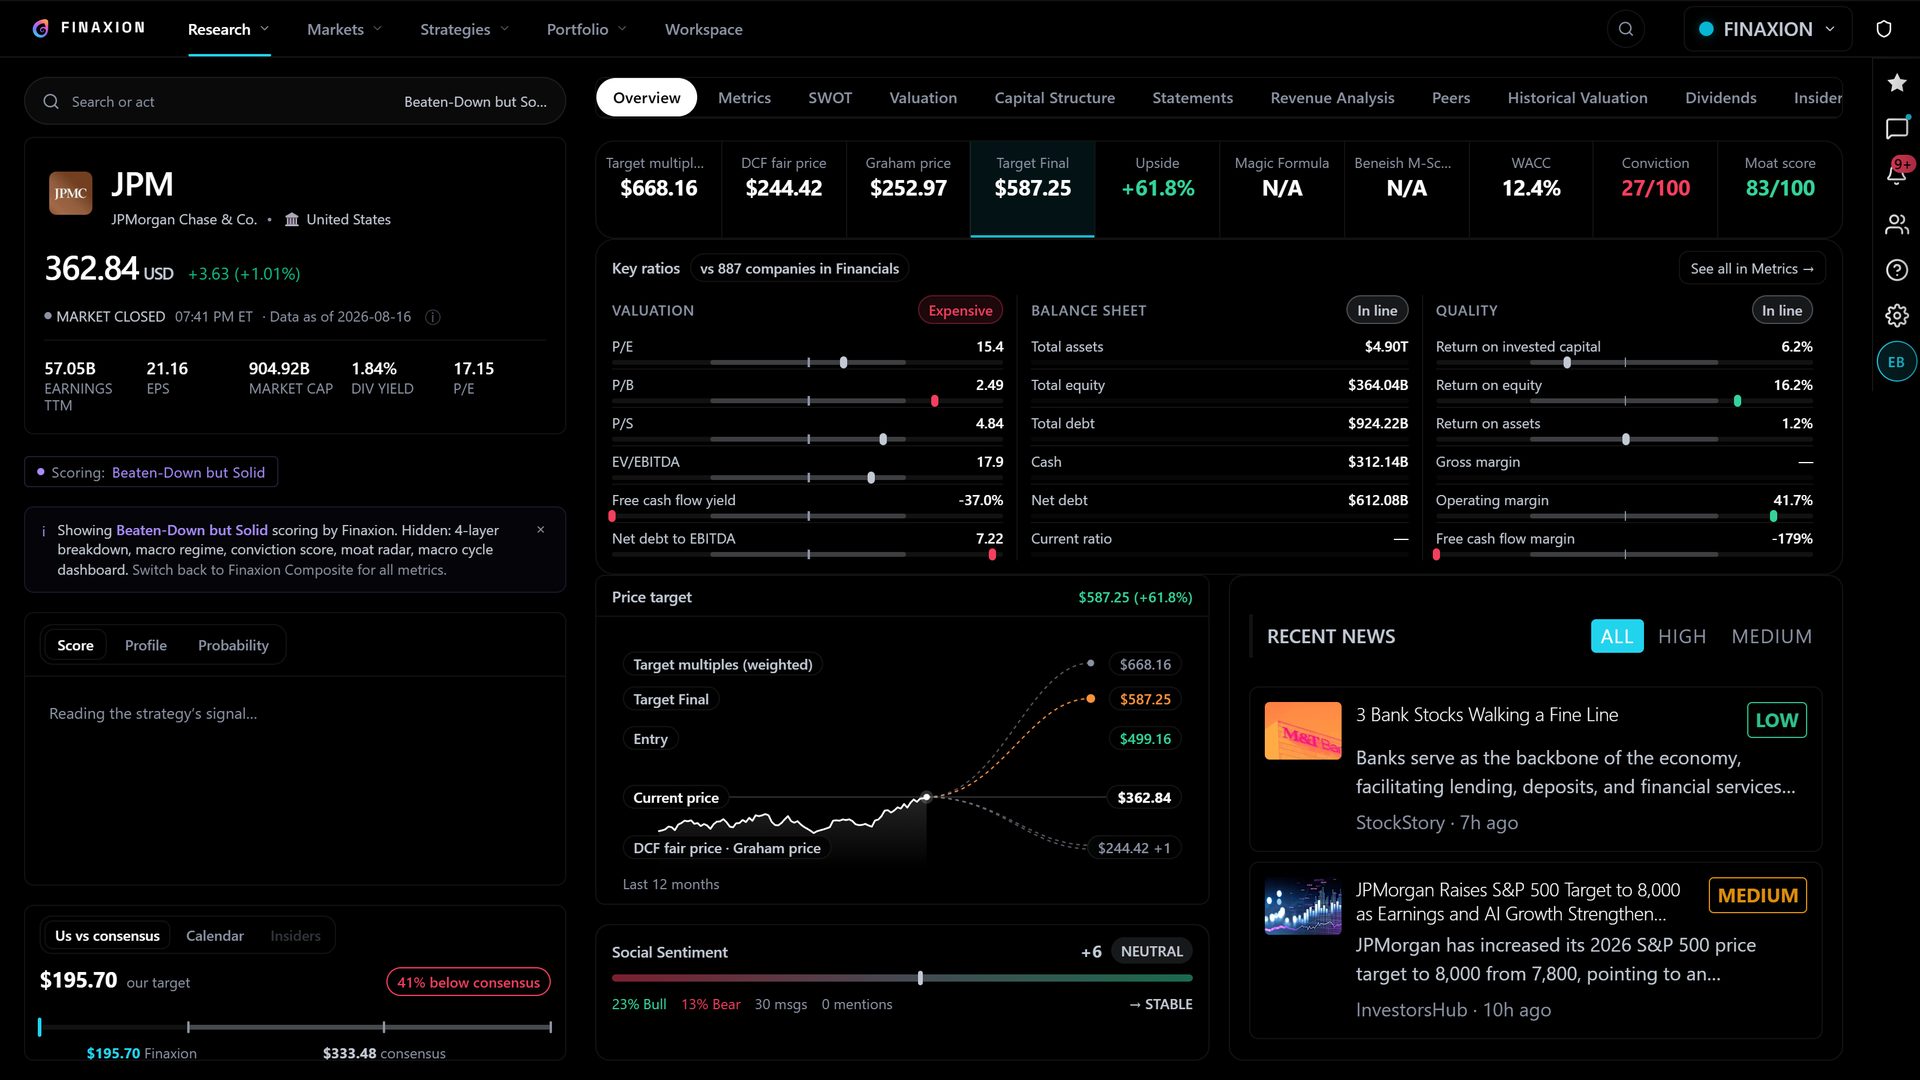Open the Workspace menu item

(x=704, y=30)
